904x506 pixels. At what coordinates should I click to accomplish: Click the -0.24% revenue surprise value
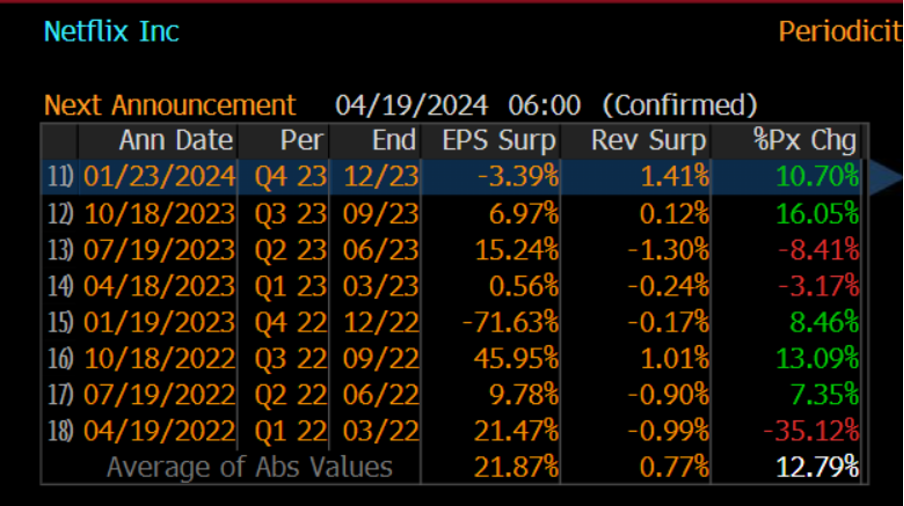(x=668, y=286)
